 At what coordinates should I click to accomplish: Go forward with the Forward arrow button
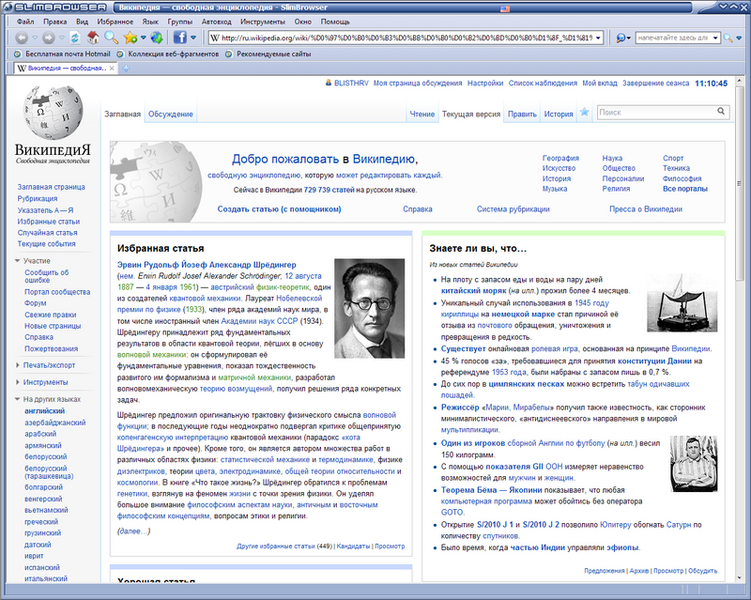pyautogui.click(x=48, y=37)
